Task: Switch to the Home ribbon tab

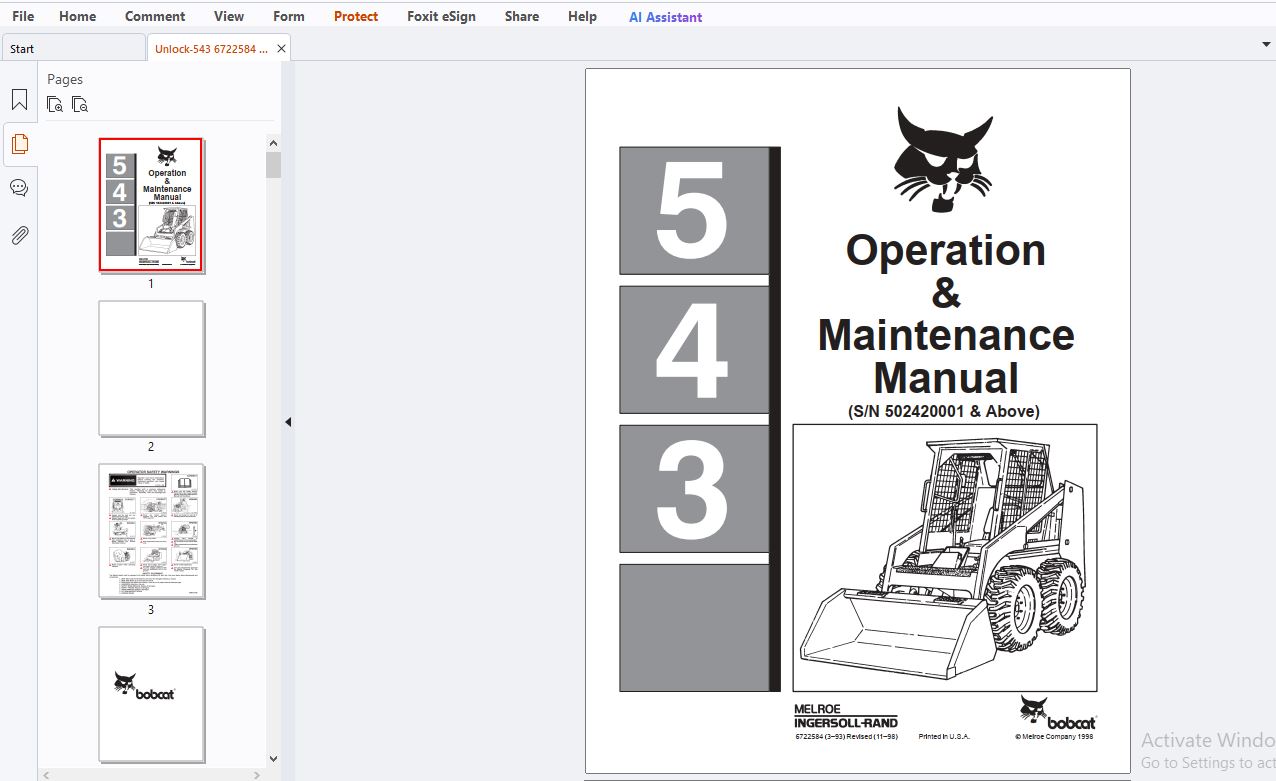Action: pyautogui.click(x=77, y=16)
